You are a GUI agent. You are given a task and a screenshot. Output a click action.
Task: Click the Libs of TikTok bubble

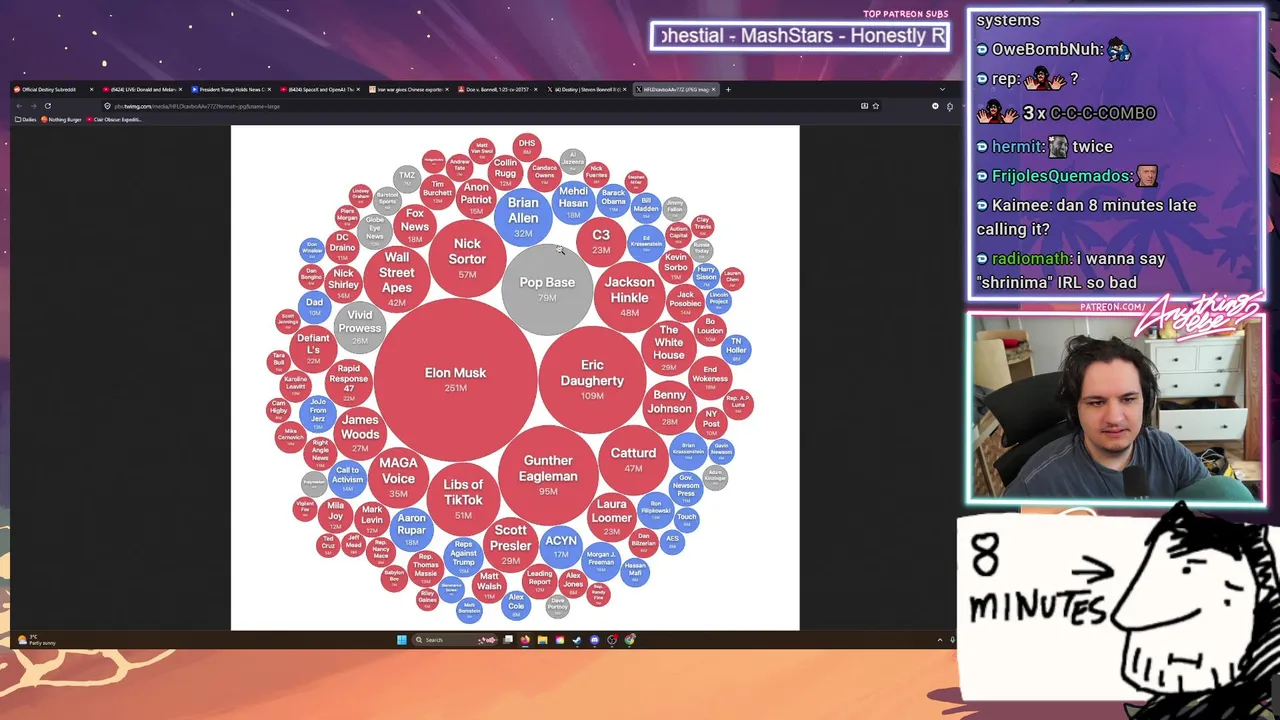pyautogui.click(x=463, y=497)
